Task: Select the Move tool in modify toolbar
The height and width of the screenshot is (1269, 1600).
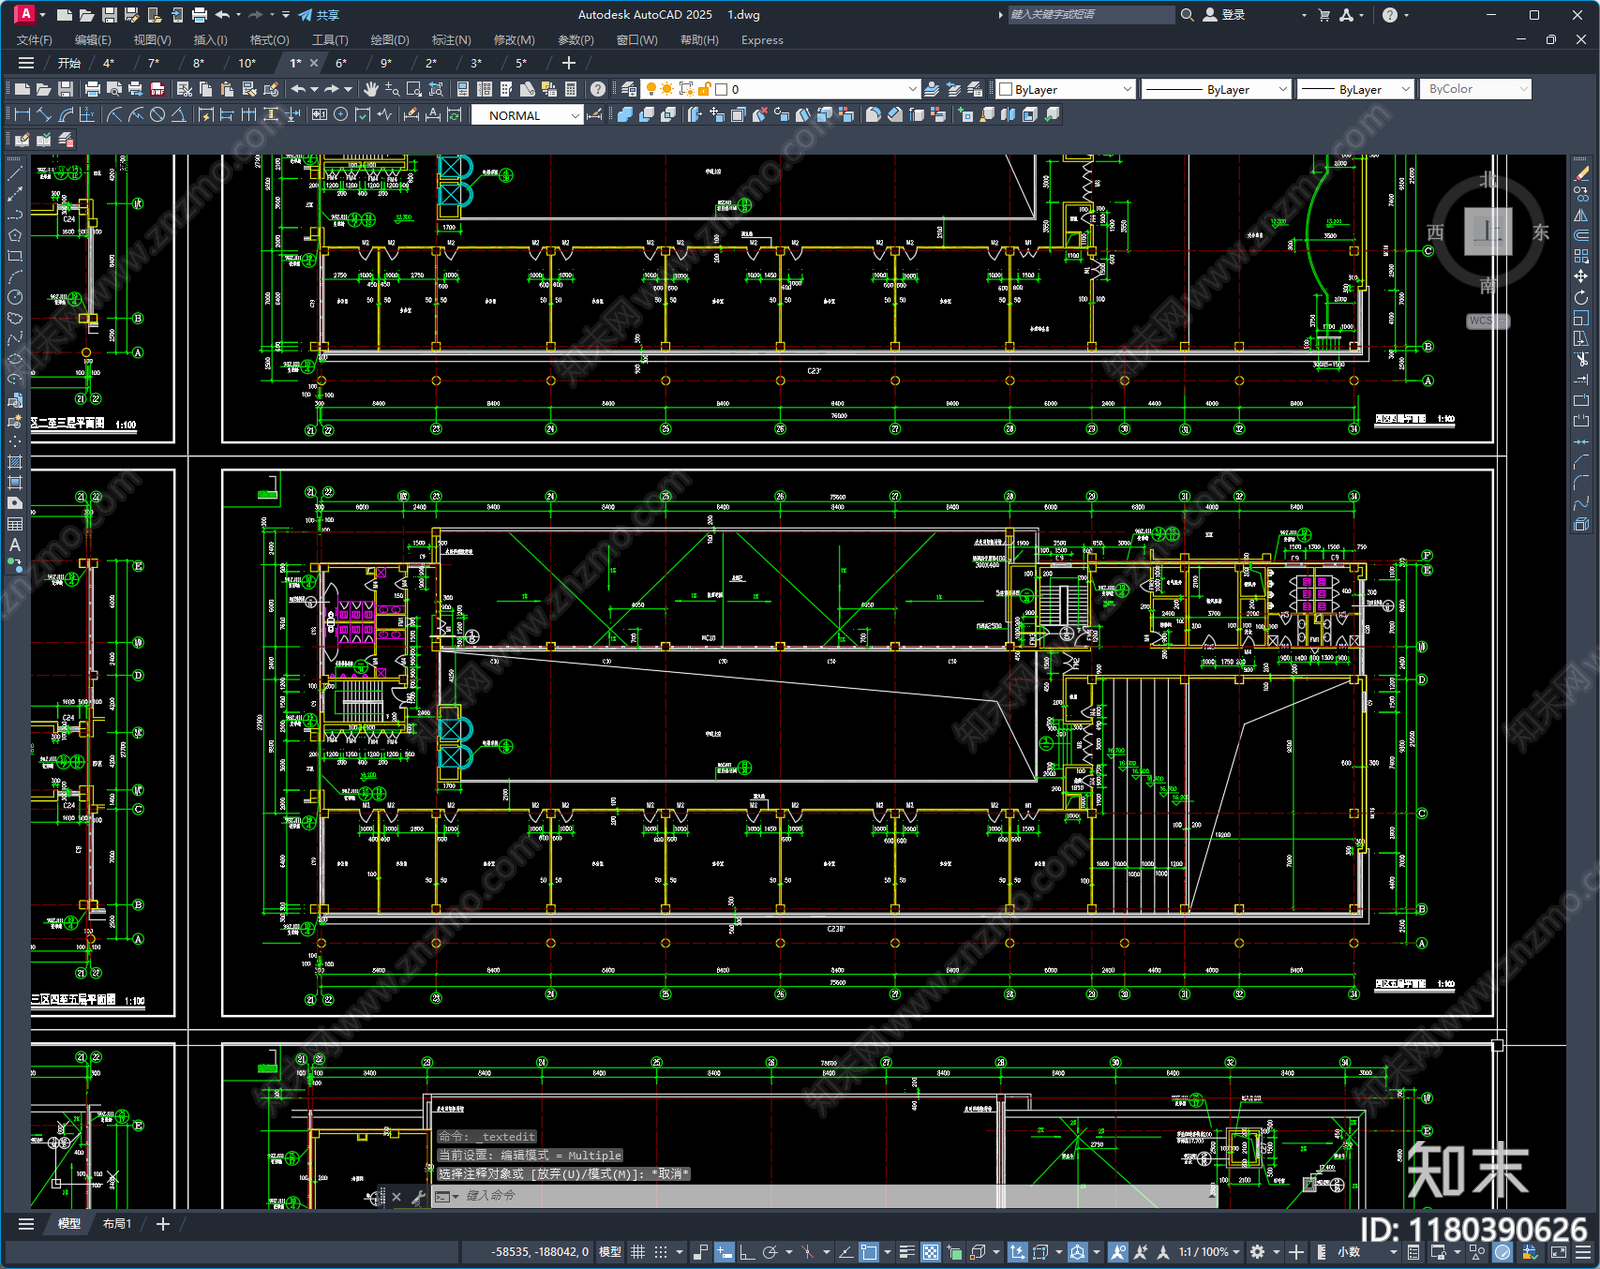Action: pyautogui.click(x=1581, y=276)
